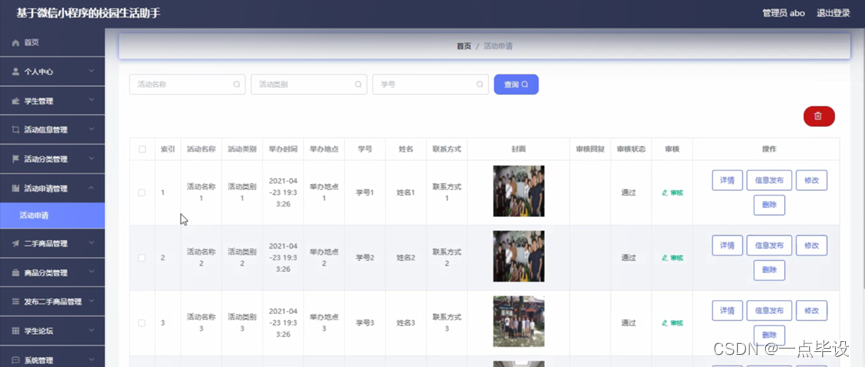Click the 信息发布 button in row 2
The height and width of the screenshot is (367, 865).
pos(769,246)
